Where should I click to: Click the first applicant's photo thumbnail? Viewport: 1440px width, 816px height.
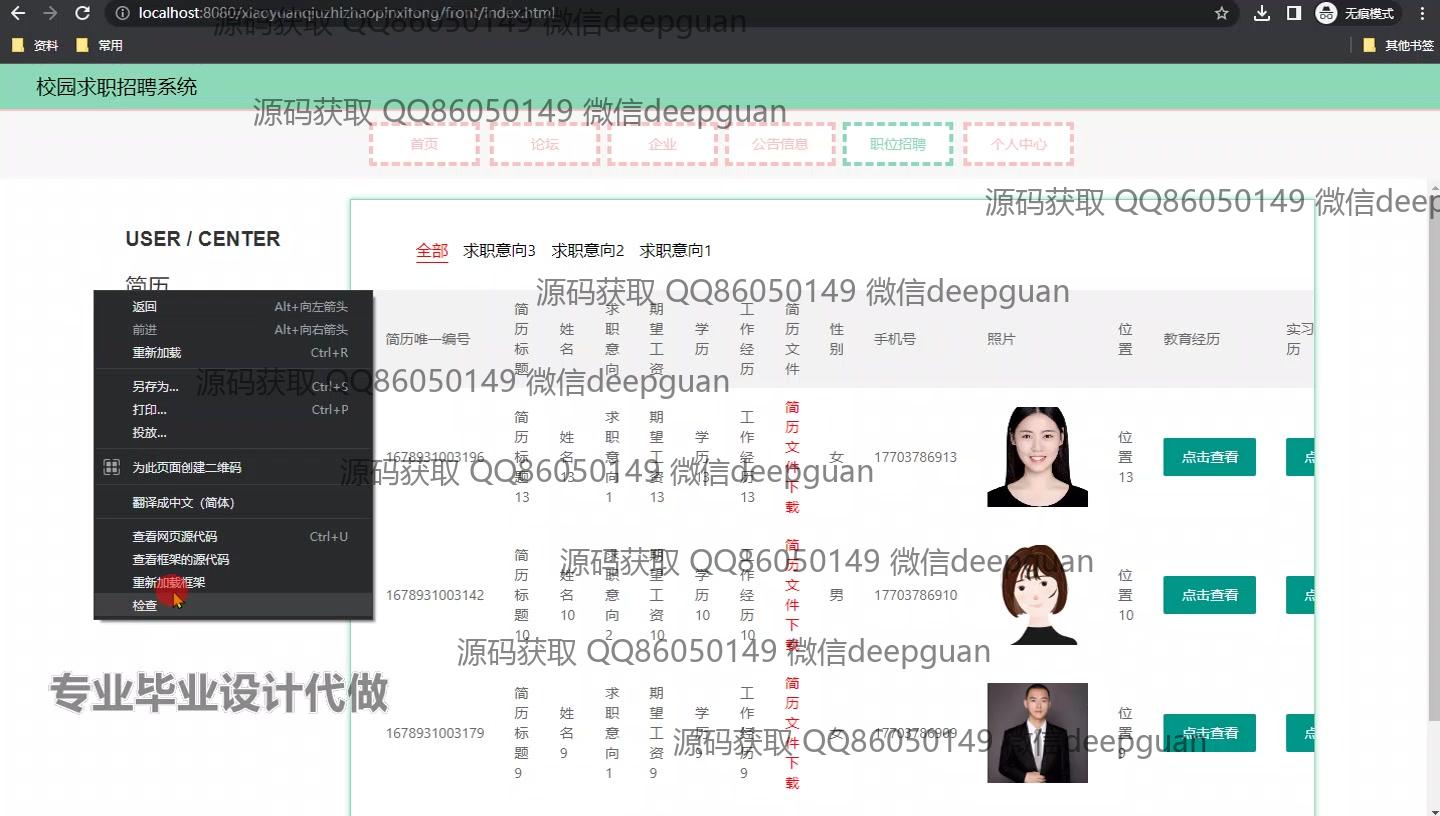point(1037,457)
